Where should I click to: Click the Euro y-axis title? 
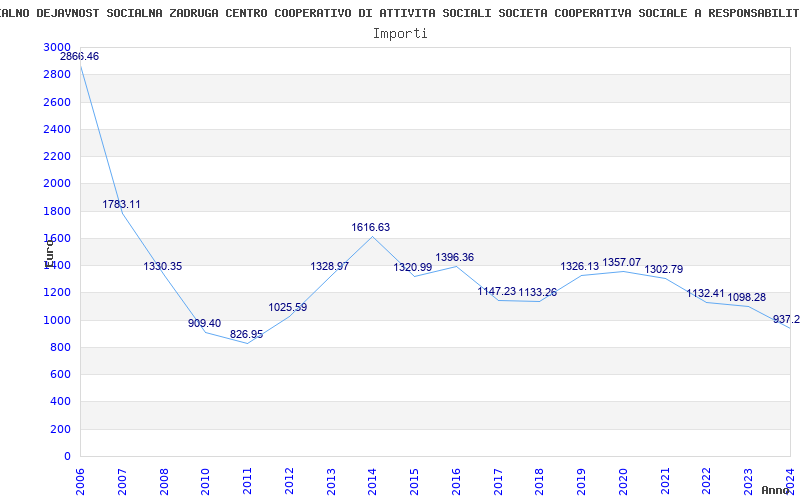48,253
